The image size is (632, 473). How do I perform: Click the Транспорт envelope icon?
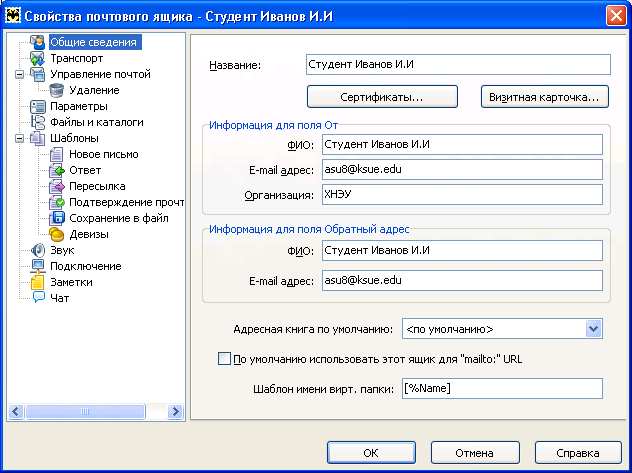point(37,58)
